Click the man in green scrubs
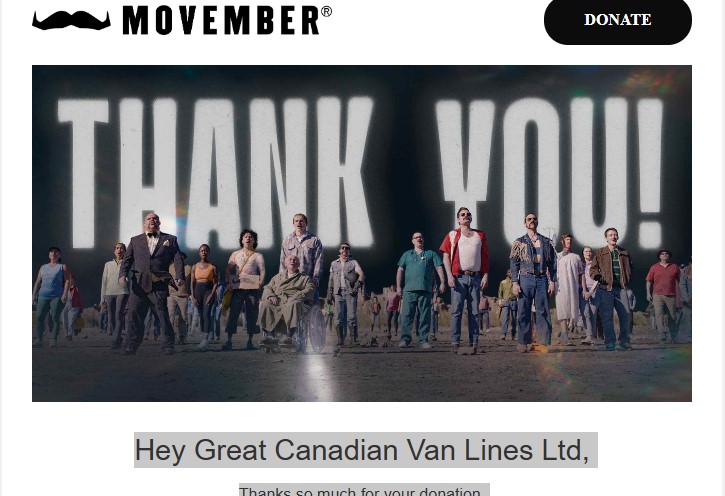The width and height of the screenshot is (725, 496). pos(419,290)
